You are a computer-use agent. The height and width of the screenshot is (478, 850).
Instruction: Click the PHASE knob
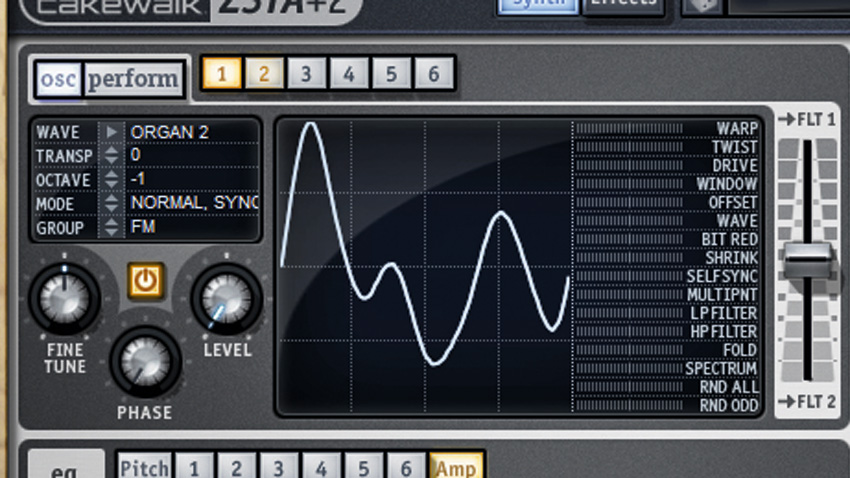click(x=145, y=361)
